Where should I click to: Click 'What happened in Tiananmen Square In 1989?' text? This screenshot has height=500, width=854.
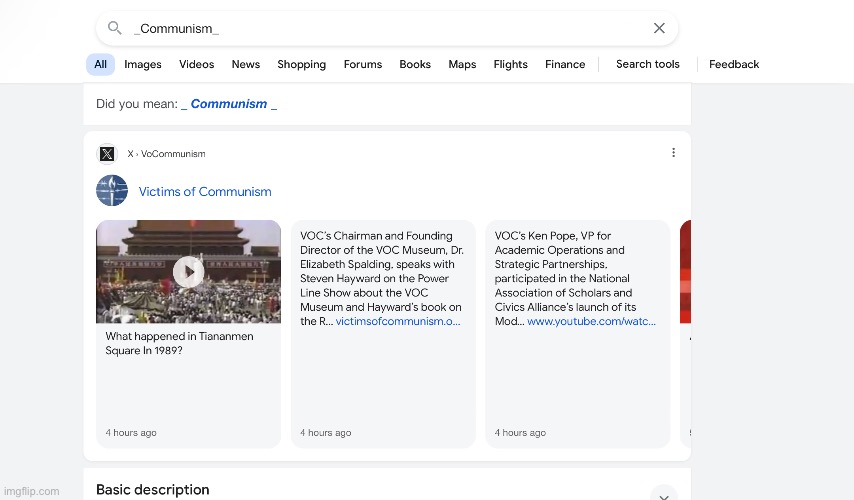(x=179, y=343)
